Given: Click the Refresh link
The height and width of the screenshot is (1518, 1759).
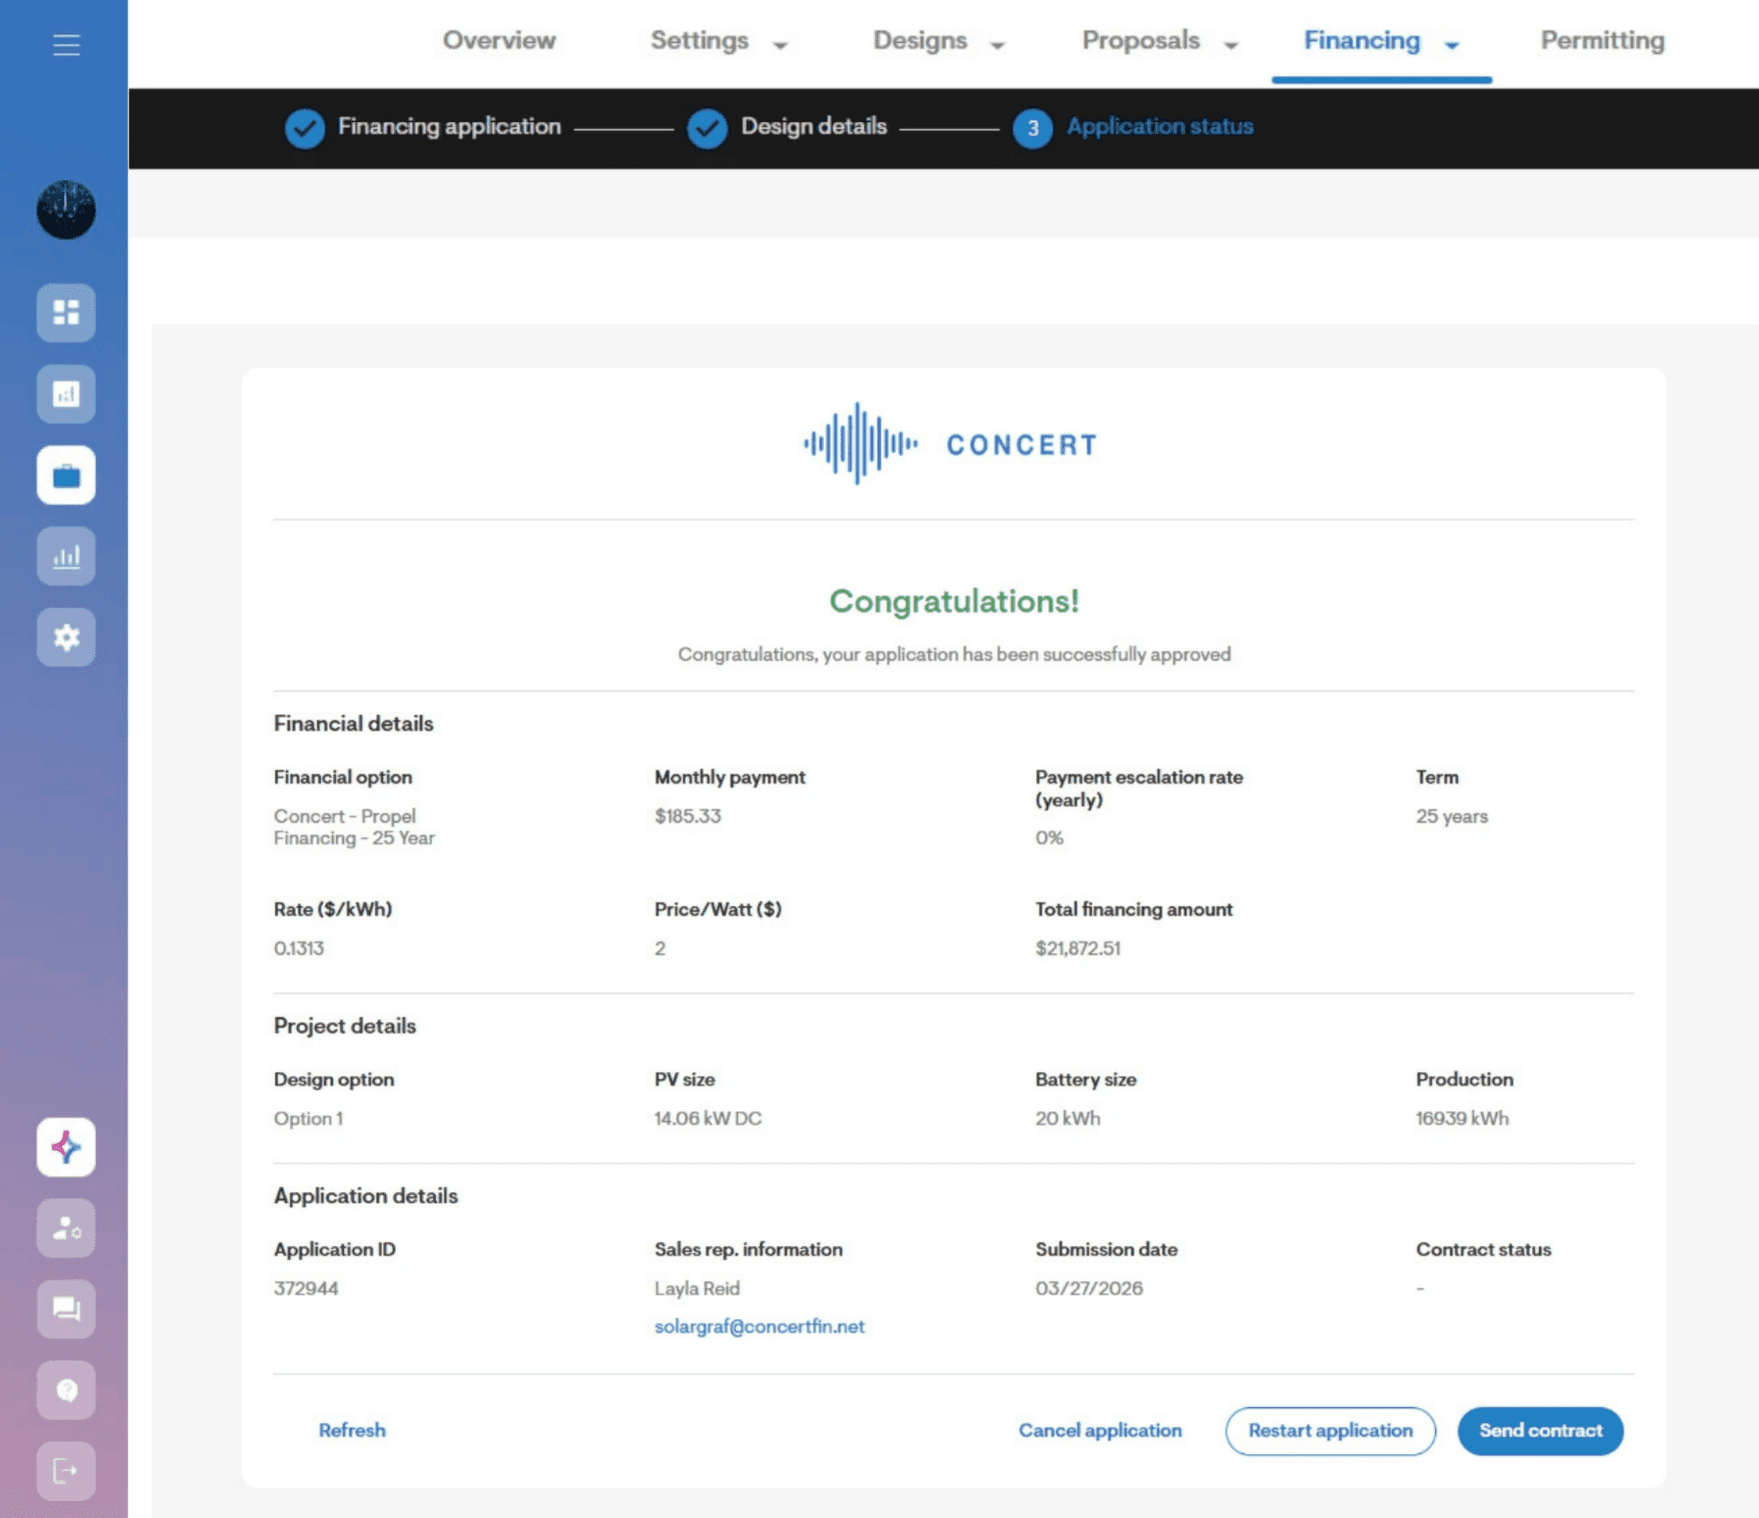Looking at the screenshot, I should [352, 1430].
